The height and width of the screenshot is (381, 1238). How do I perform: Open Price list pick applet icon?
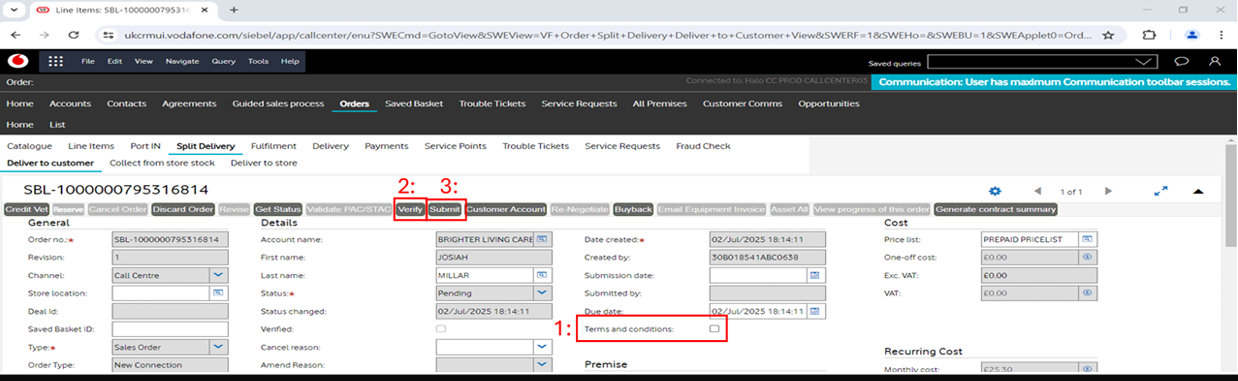(1088, 240)
